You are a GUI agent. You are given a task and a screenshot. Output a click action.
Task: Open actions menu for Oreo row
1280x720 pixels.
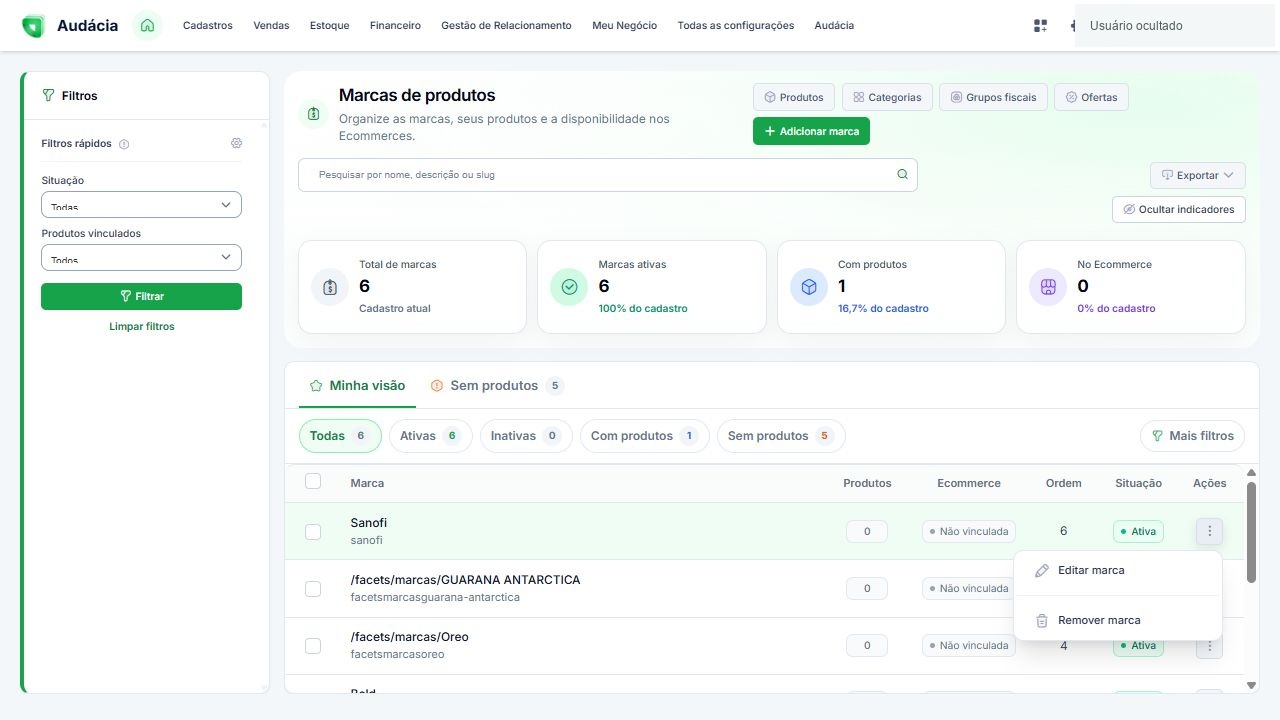tap(1209, 646)
